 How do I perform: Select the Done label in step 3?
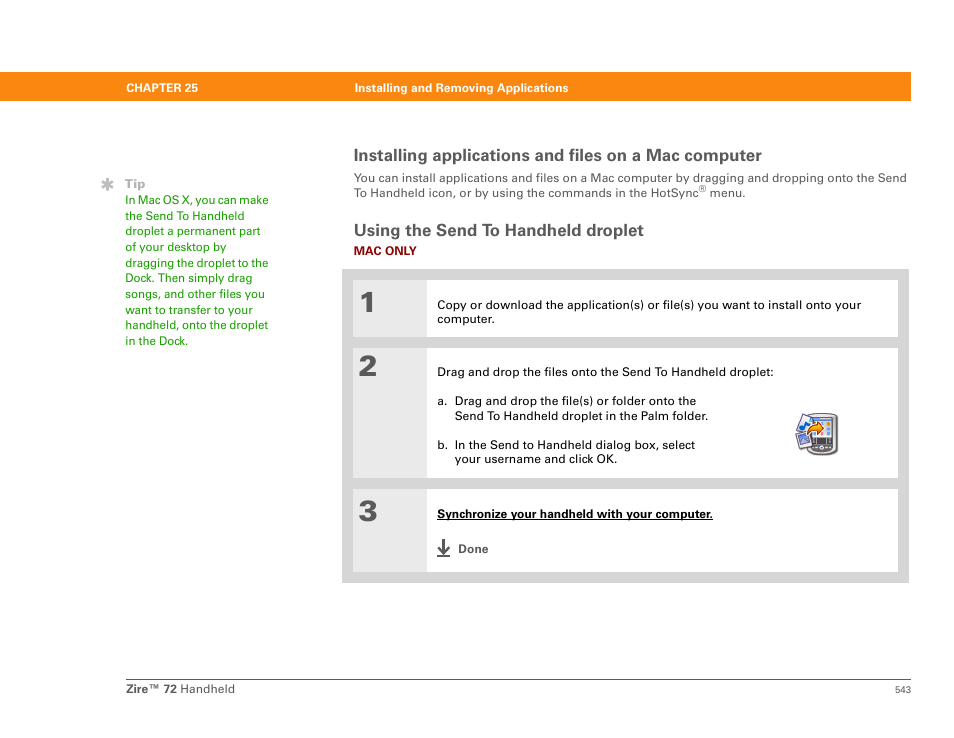473,549
